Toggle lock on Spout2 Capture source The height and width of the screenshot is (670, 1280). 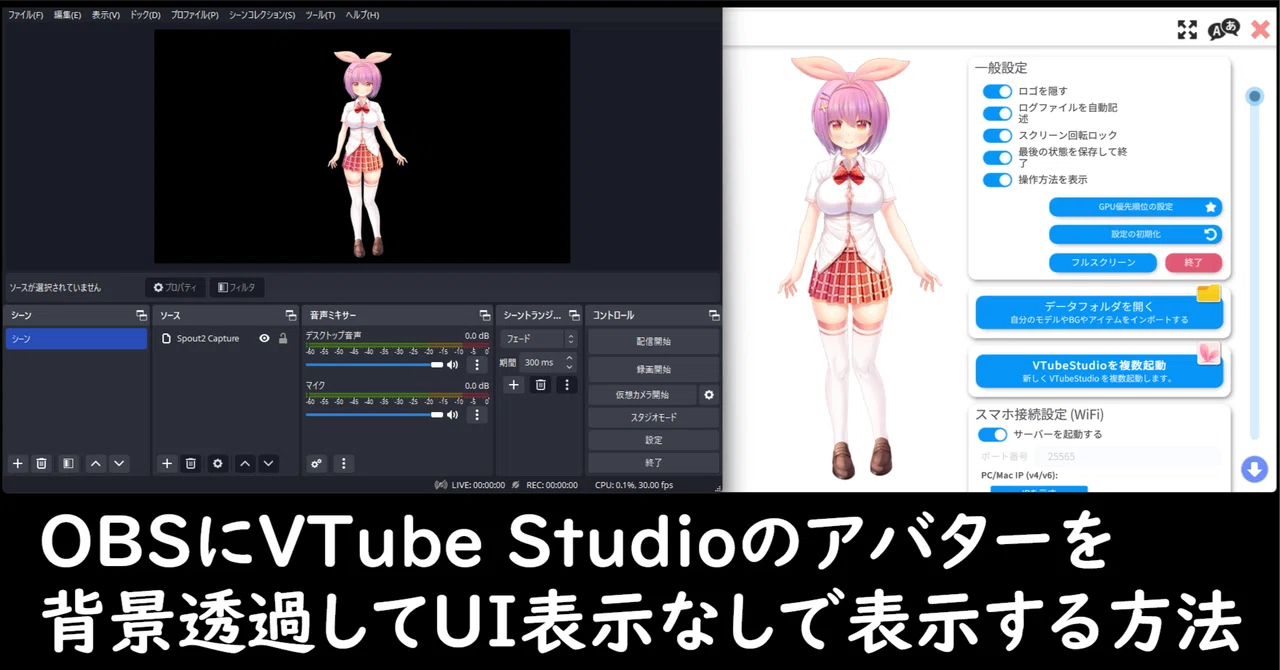pos(283,338)
